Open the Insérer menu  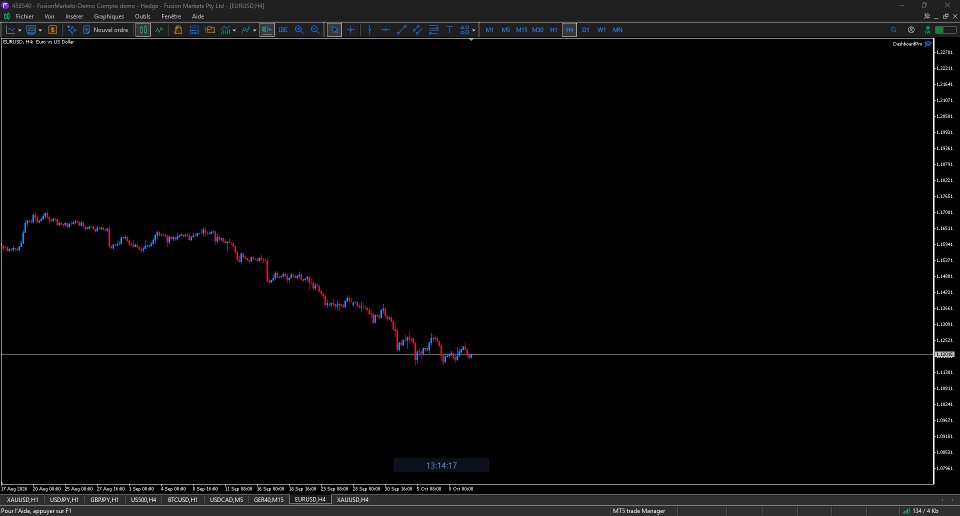74,17
